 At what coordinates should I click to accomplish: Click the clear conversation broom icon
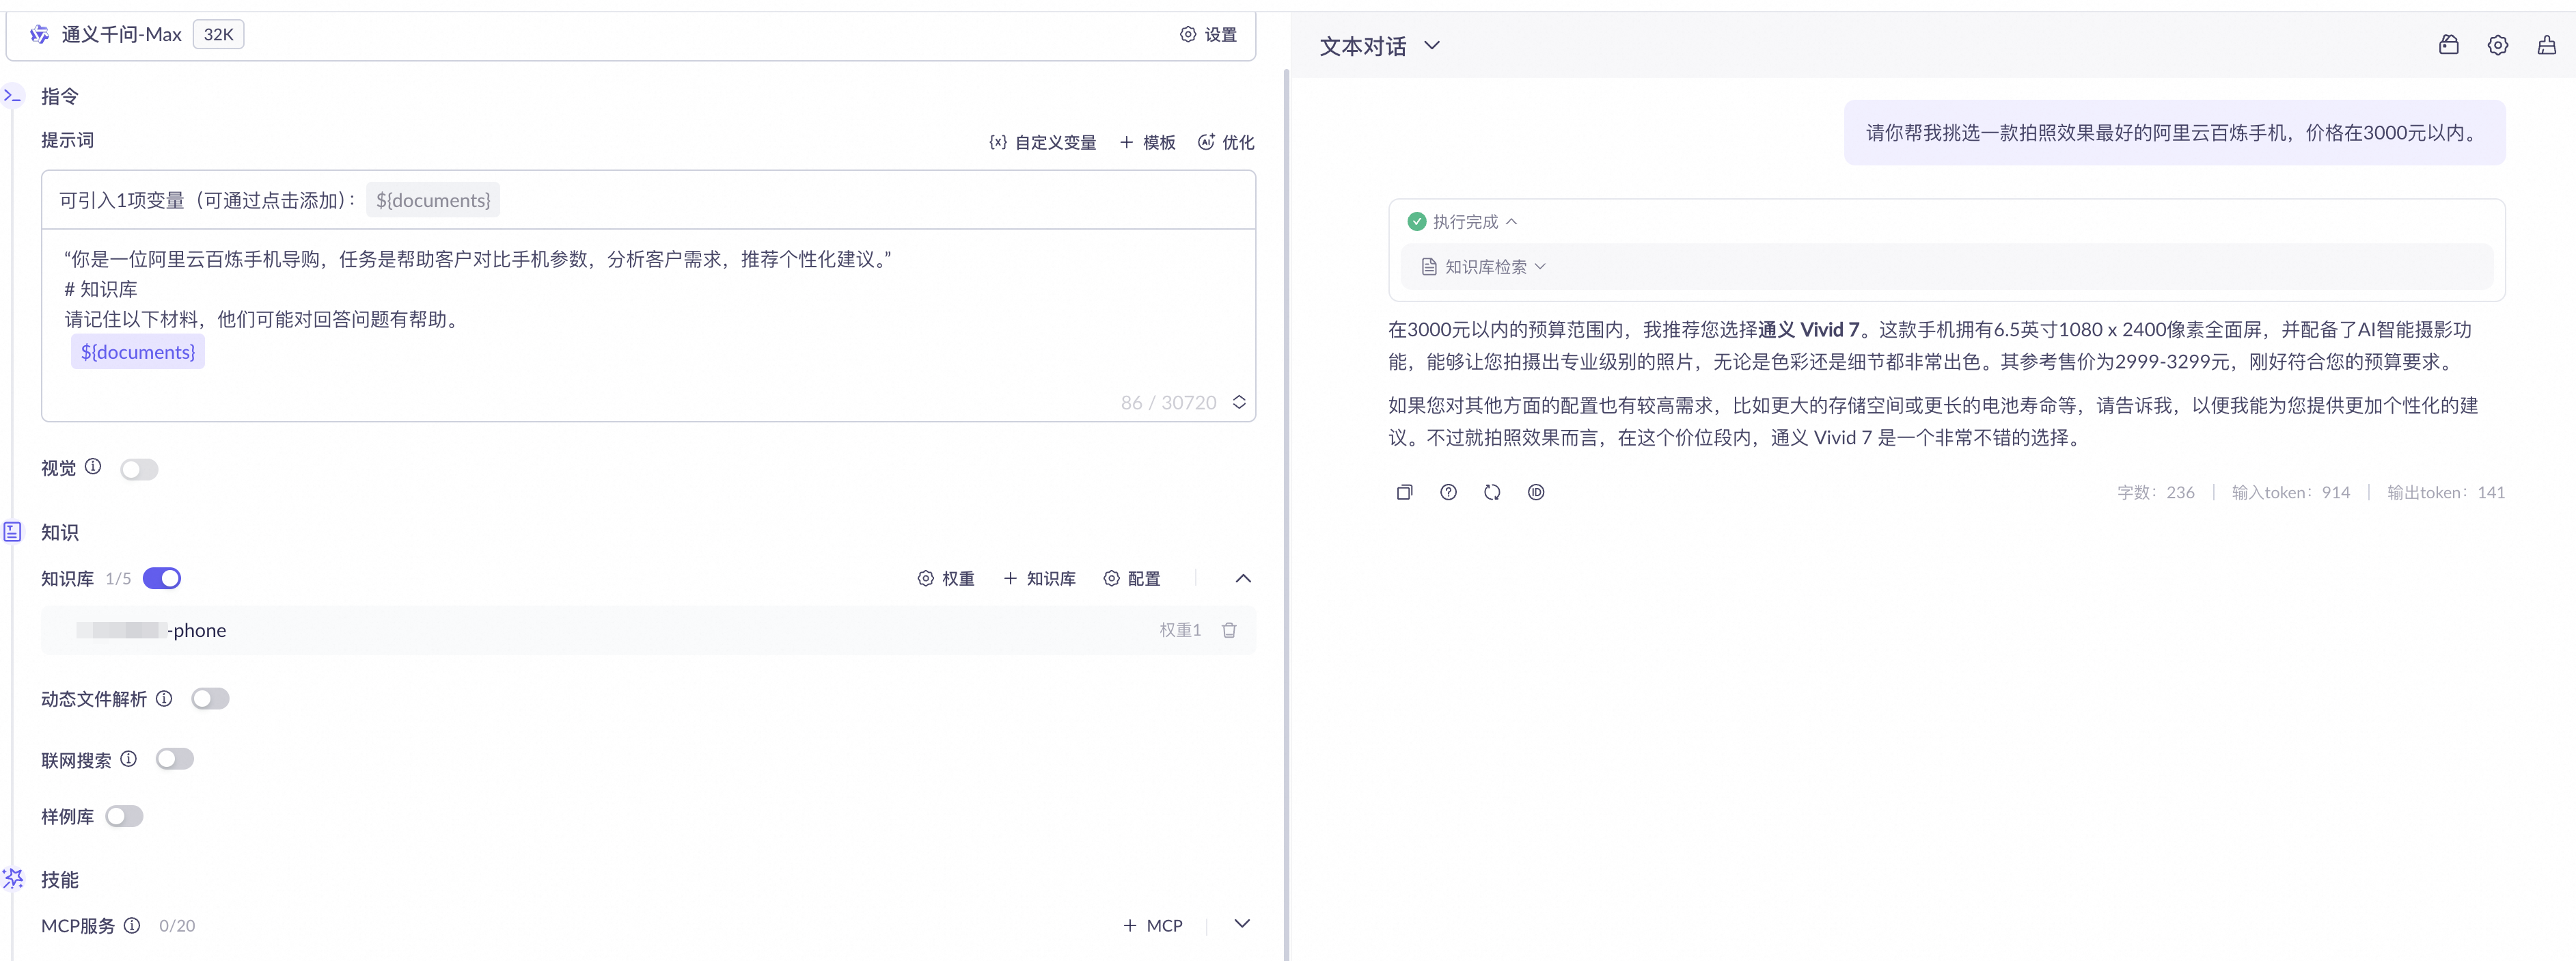2547,45
